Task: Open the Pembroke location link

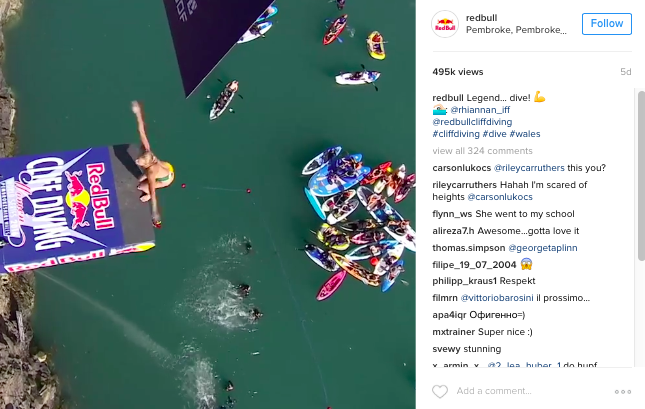Action: pyautogui.click(x=516, y=30)
